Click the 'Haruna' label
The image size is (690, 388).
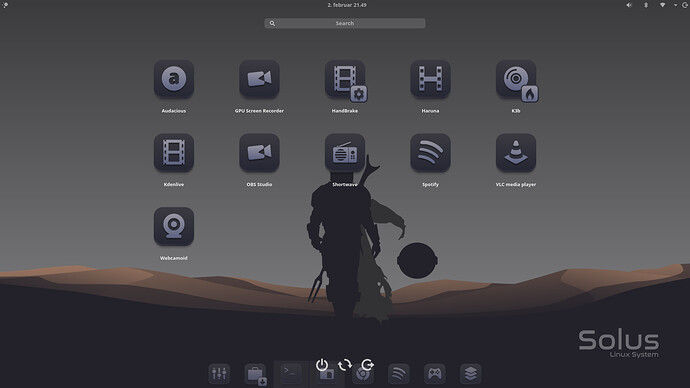(x=430, y=111)
